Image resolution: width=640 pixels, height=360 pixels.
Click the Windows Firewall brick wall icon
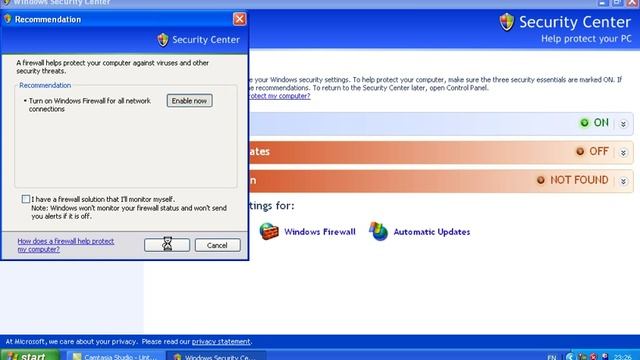pyautogui.click(x=269, y=231)
